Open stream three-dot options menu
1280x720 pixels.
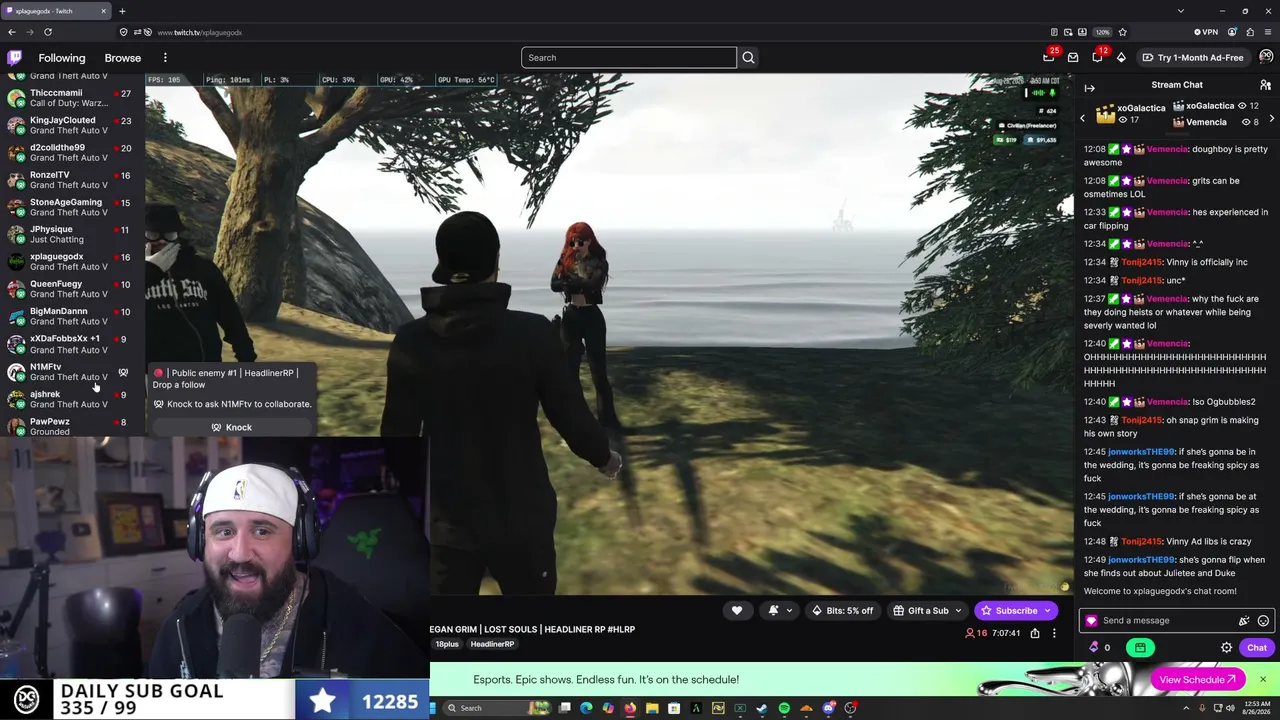(x=1054, y=633)
